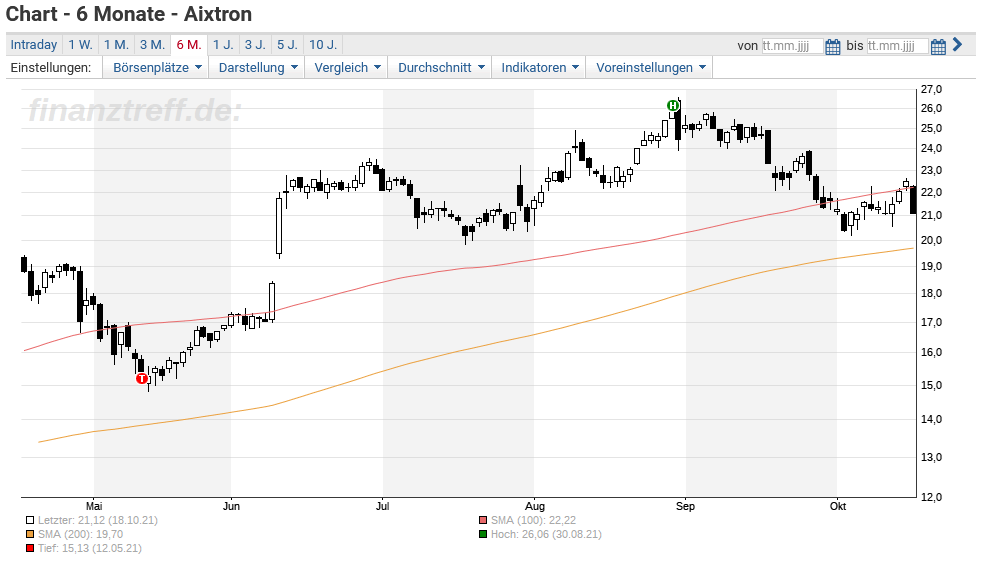984x565 pixels.
Task: Open the Indikatoren dropdown
Action: [540, 67]
